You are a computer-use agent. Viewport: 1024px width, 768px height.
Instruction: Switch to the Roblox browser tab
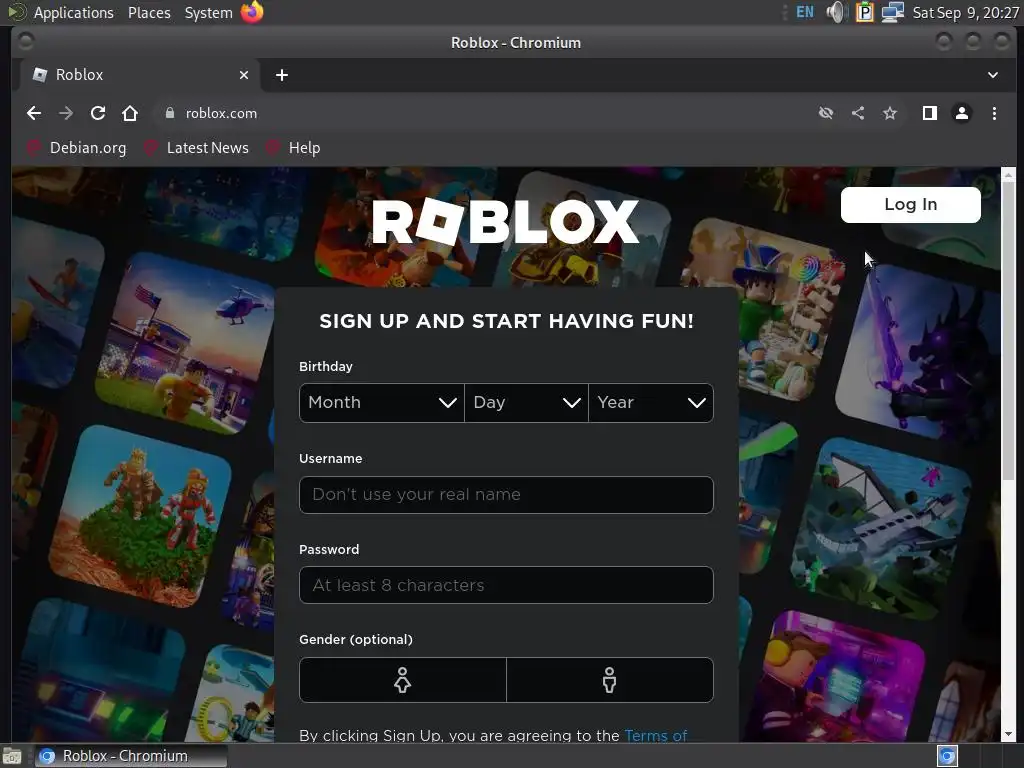(139, 75)
